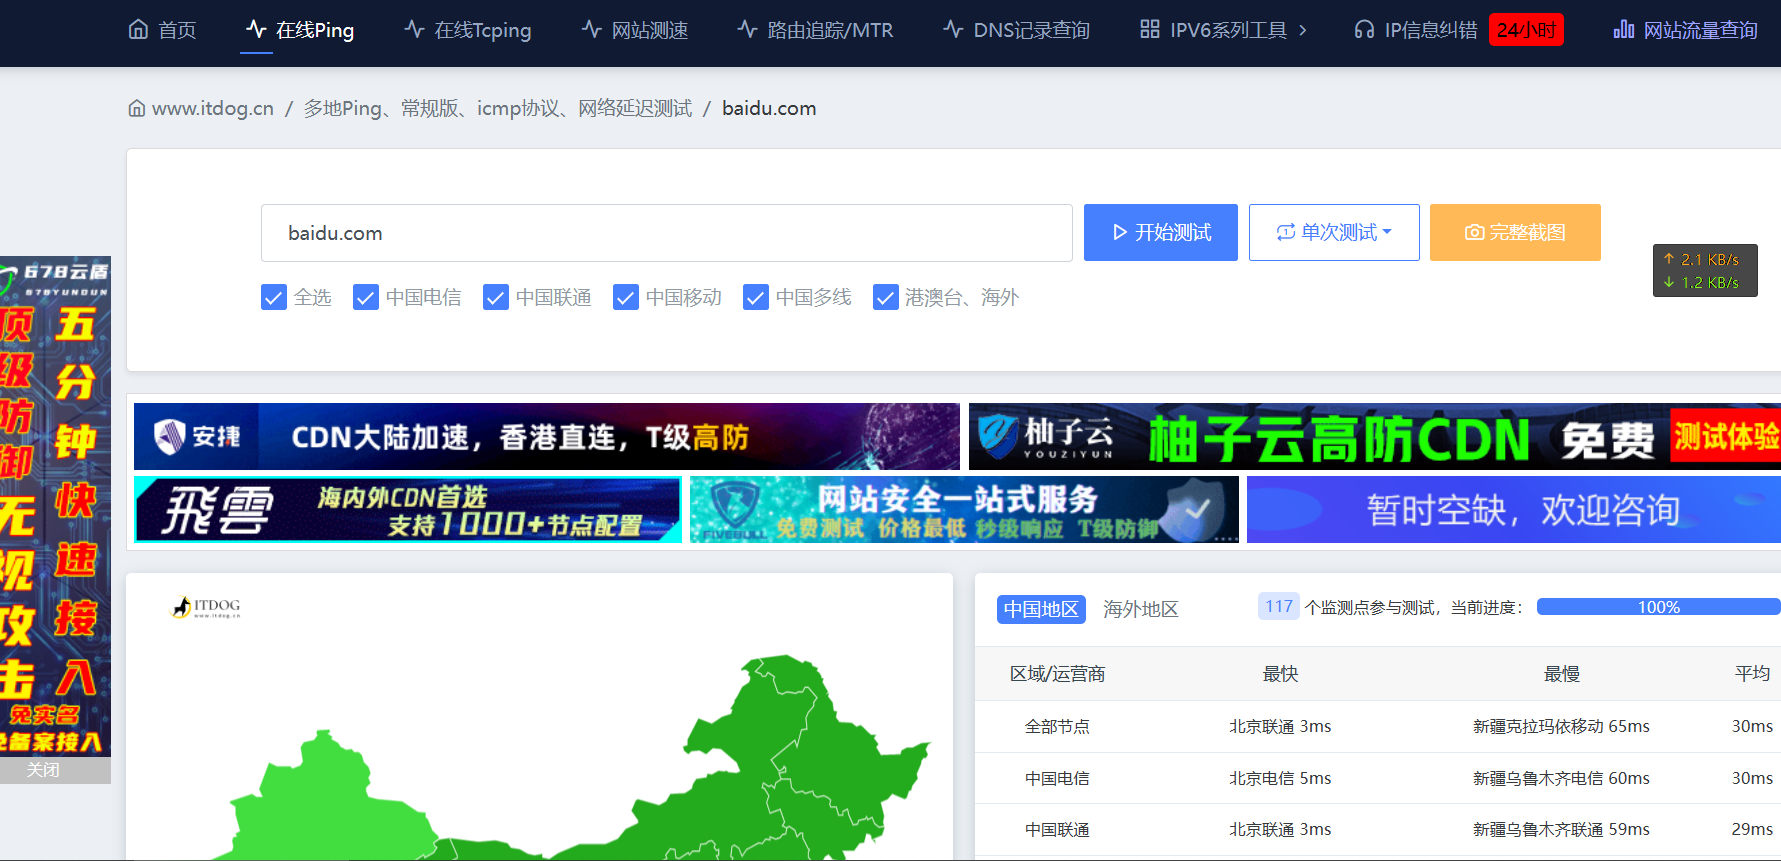Click the 完整截图 button

1515,232
